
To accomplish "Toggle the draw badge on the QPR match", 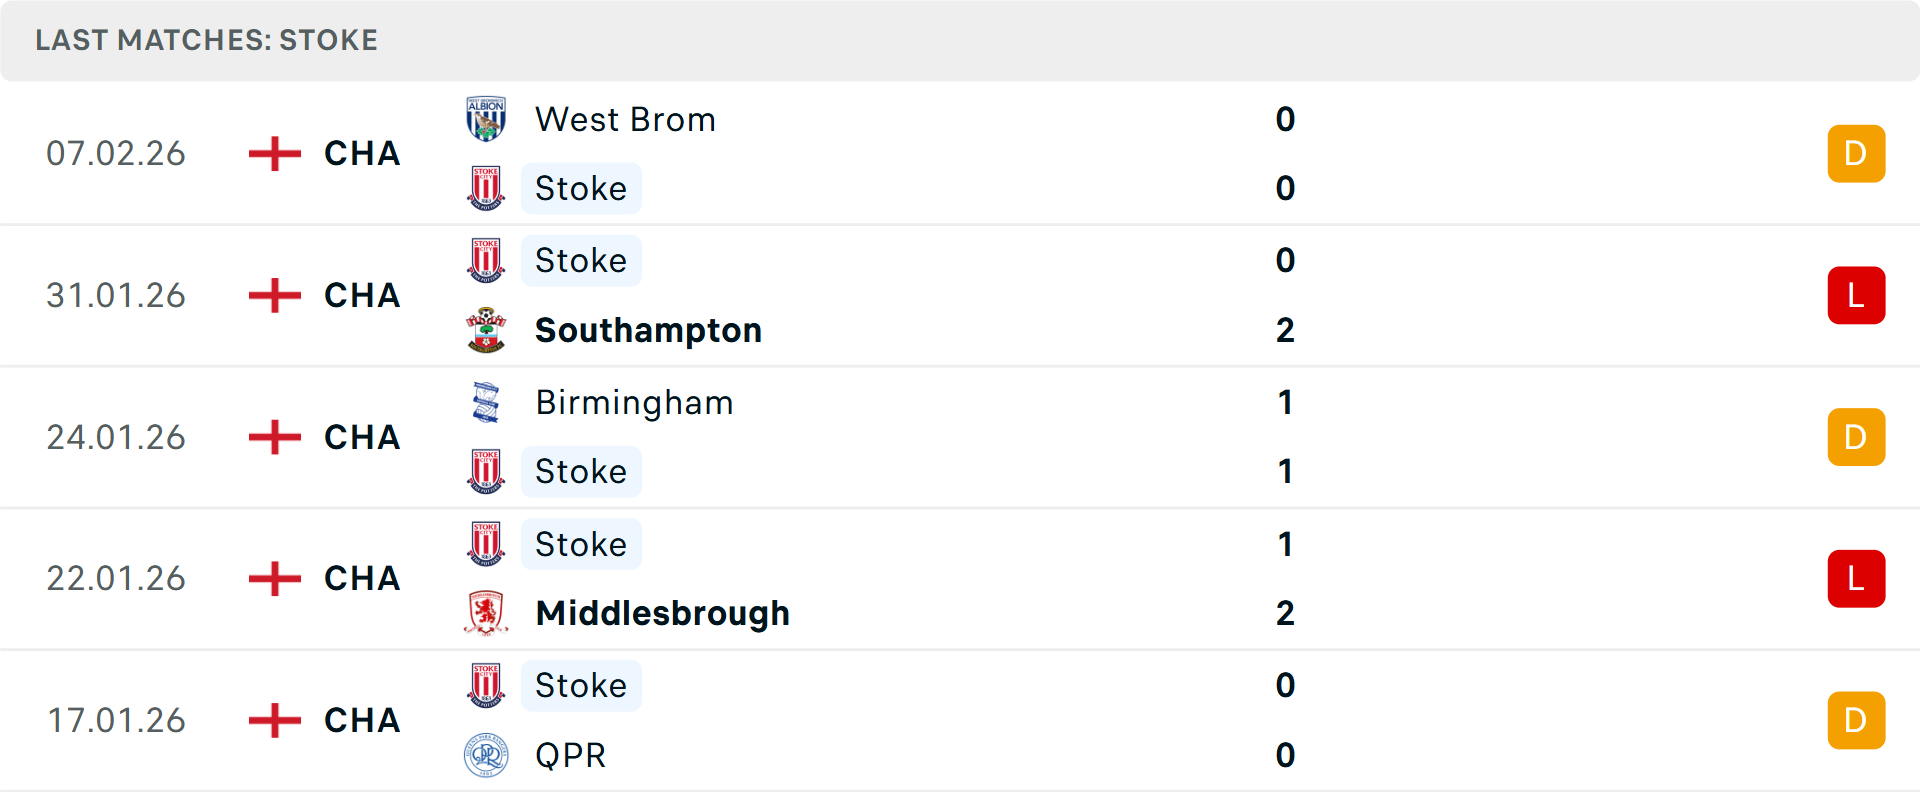I will (1856, 720).
